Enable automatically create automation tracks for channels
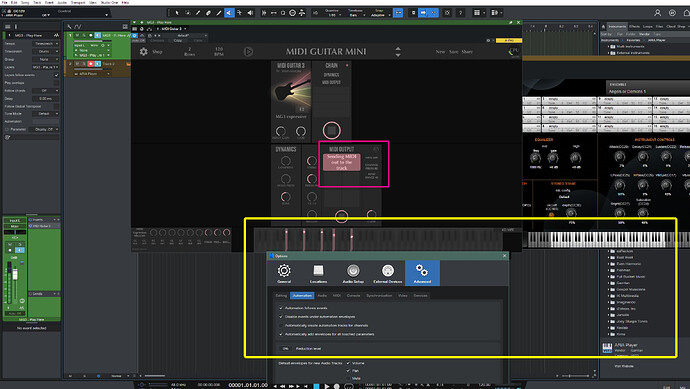Screen dimensions: 690x389 [x=281, y=326]
